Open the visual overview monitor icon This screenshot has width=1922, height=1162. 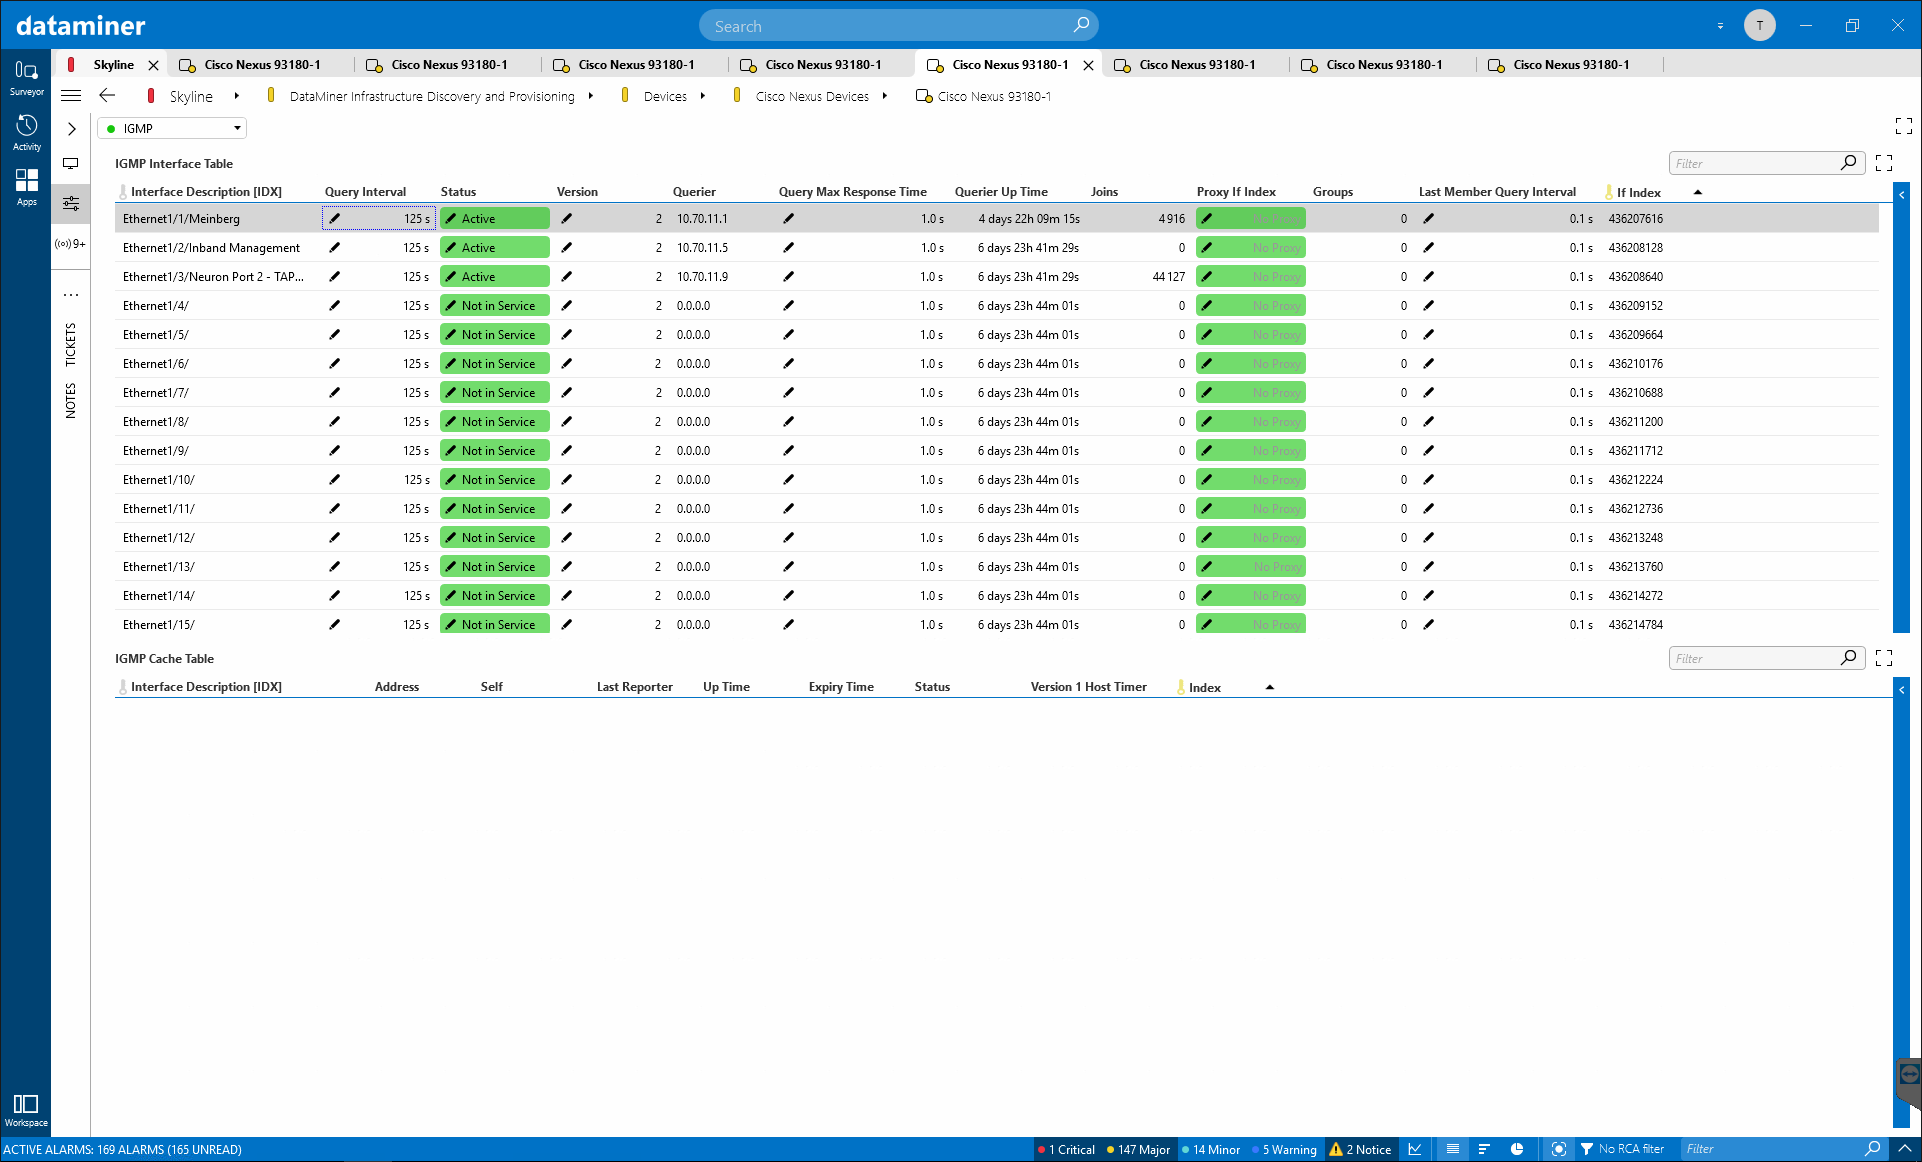pos(71,163)
